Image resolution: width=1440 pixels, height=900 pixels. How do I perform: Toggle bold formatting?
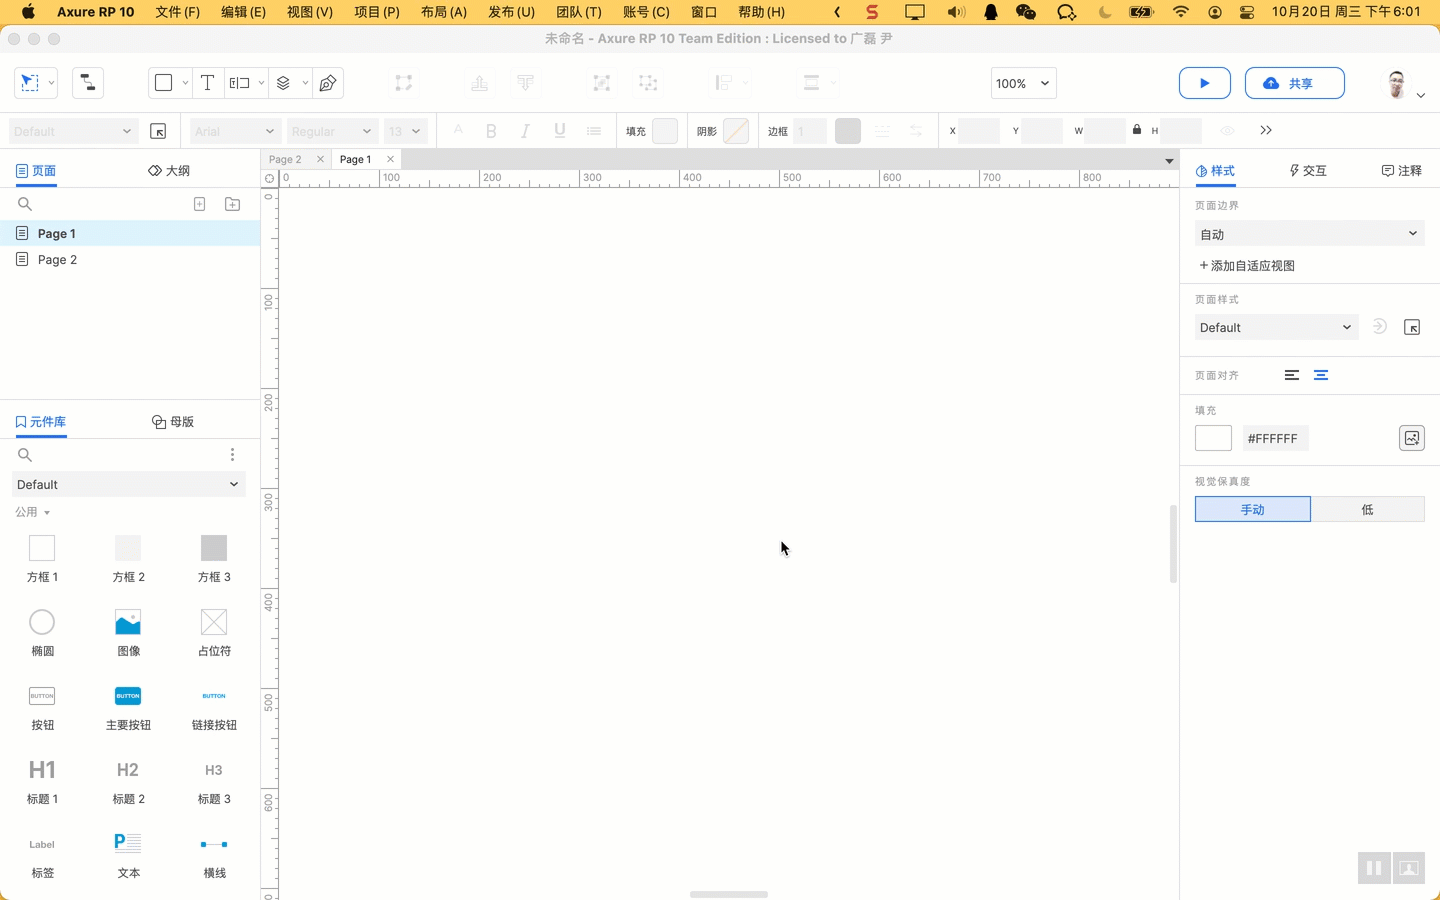pos(491,131)
